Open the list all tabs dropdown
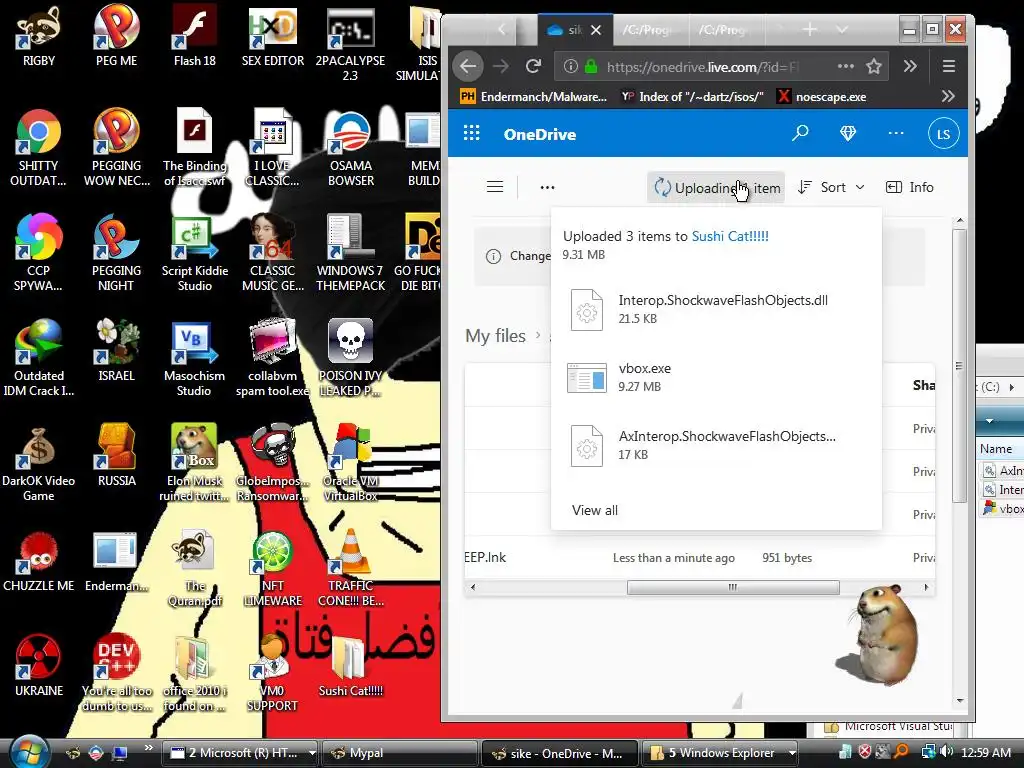The width and height of the screenshot is (1024, 768). (x=842, y=29)
